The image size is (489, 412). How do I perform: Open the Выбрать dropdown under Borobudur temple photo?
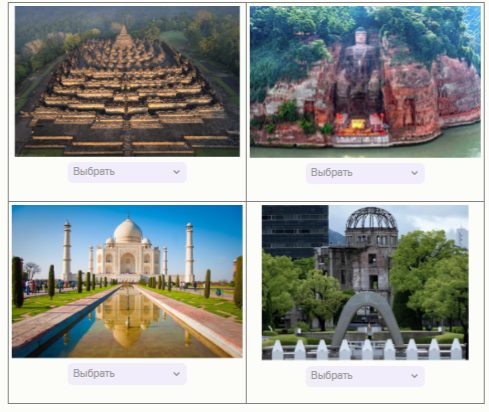tap(127, 172)
